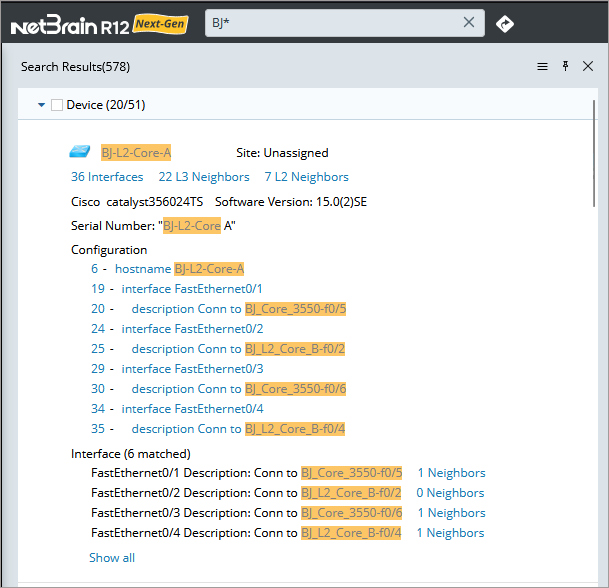The width and height of the screenshot is (609, 588).
Task: Collapse the Device results group
Action: point(41,105)
